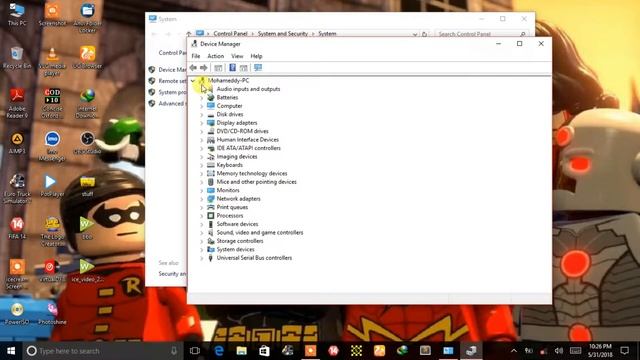Select Keyboards entry in device tree
640x360 pixels.
[x=229, y=165]
